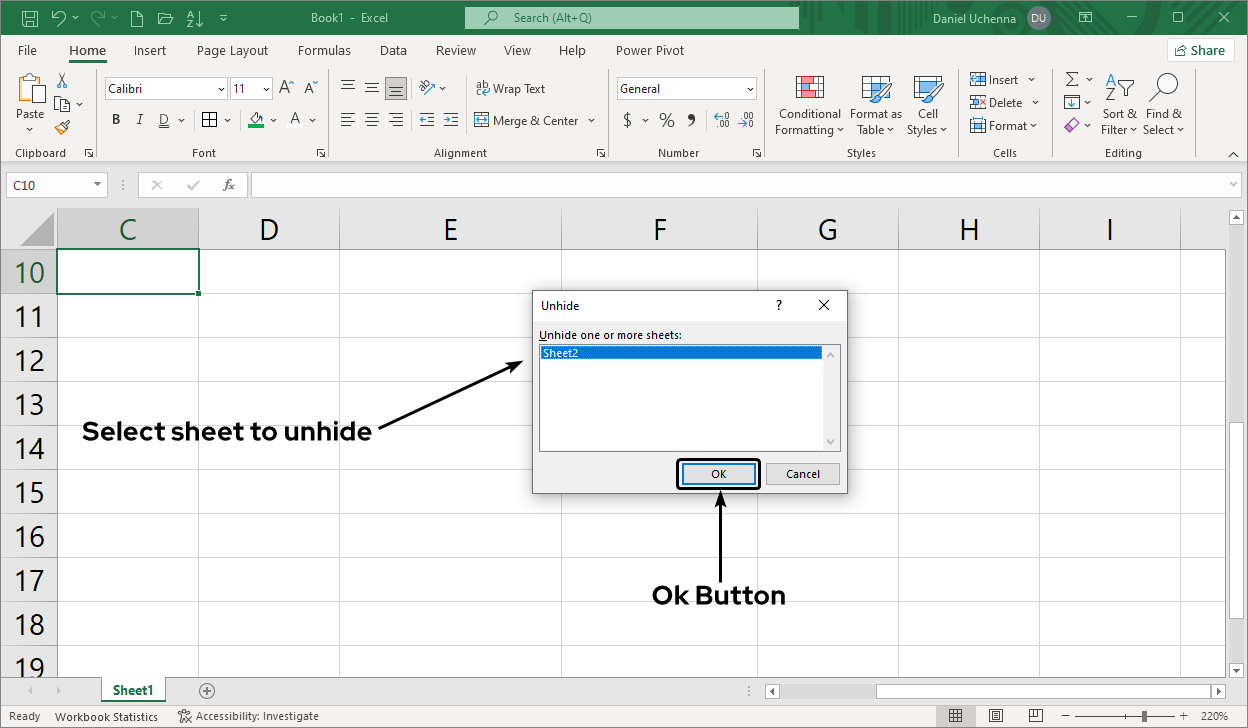The image size is (1248, 728).
Task: Expand the Fill Color dropdown arrow
Action: coord(273,119)
